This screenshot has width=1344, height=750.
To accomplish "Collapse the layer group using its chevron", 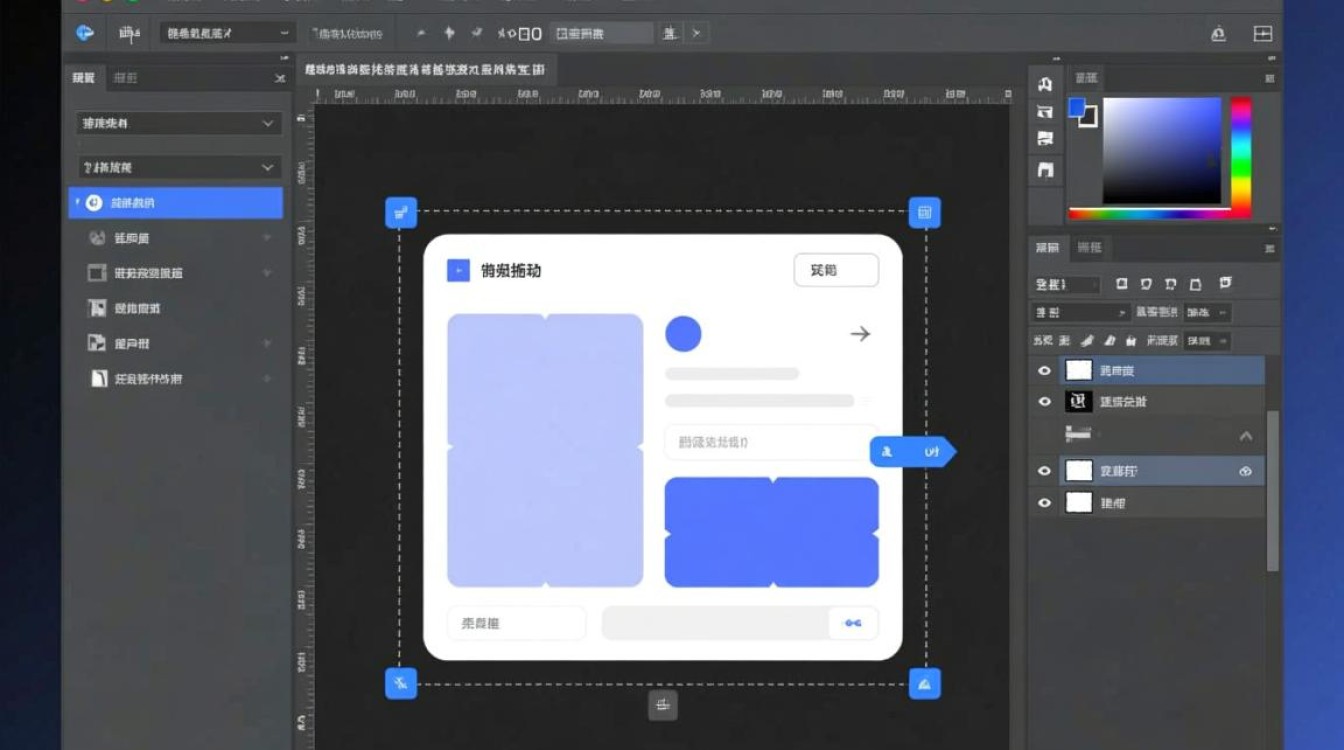I will point(1245,436).
